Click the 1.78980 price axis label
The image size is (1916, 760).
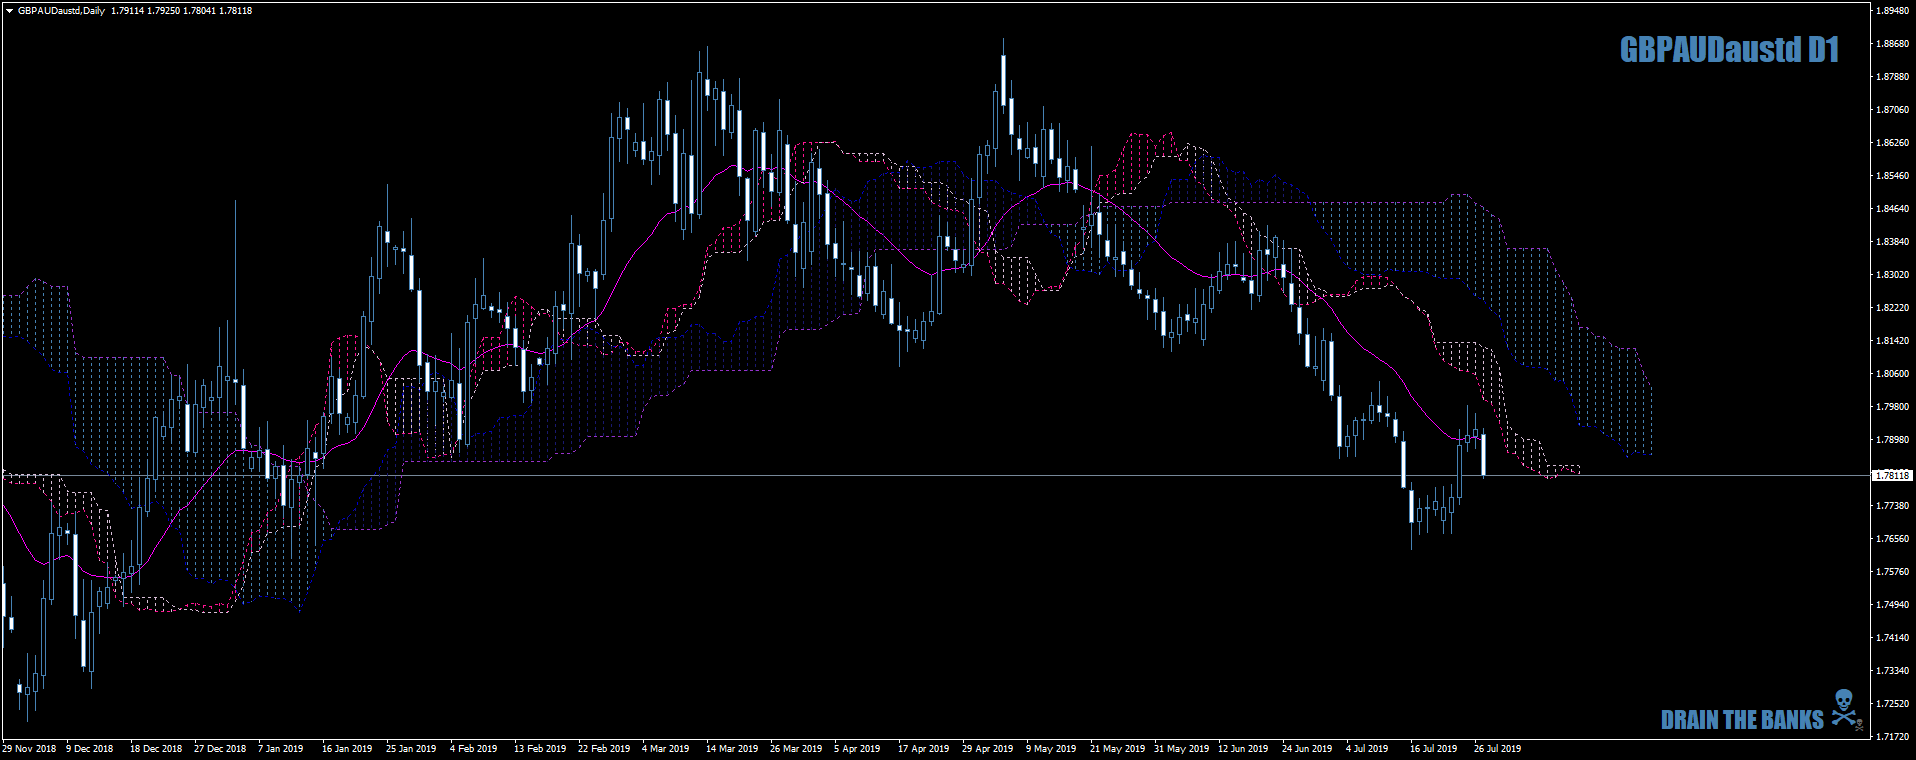[1892, 440]
